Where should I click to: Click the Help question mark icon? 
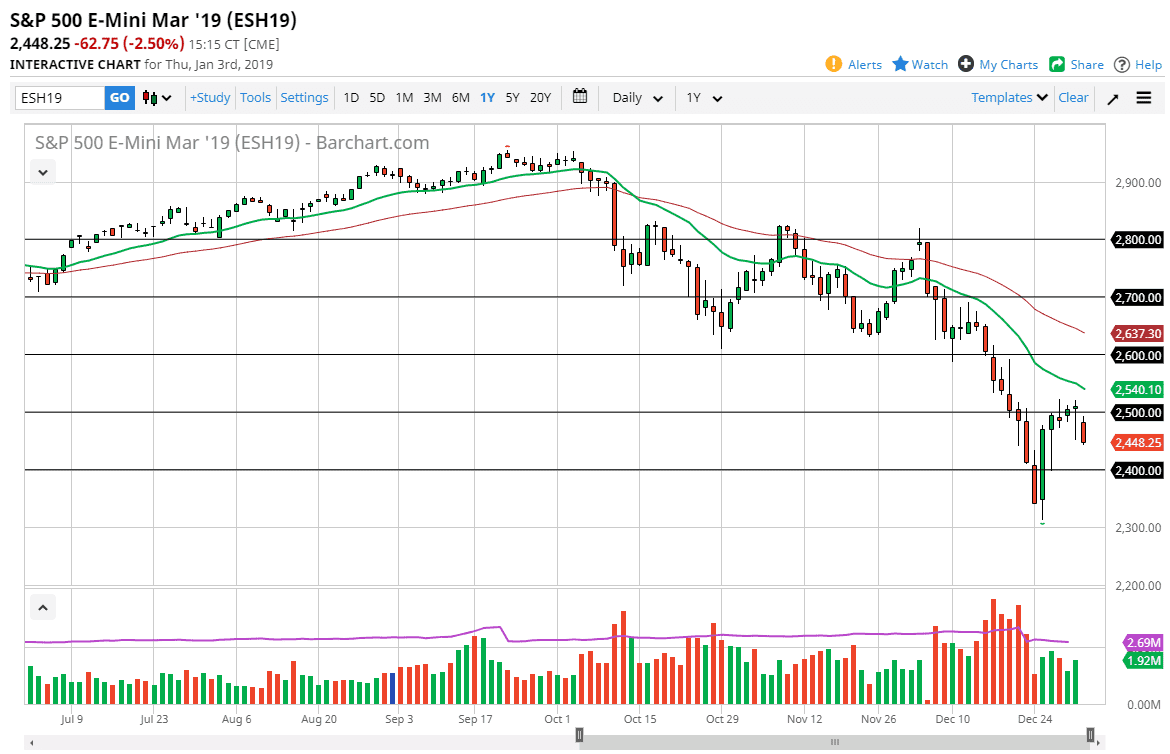(x=1122, y=63)
